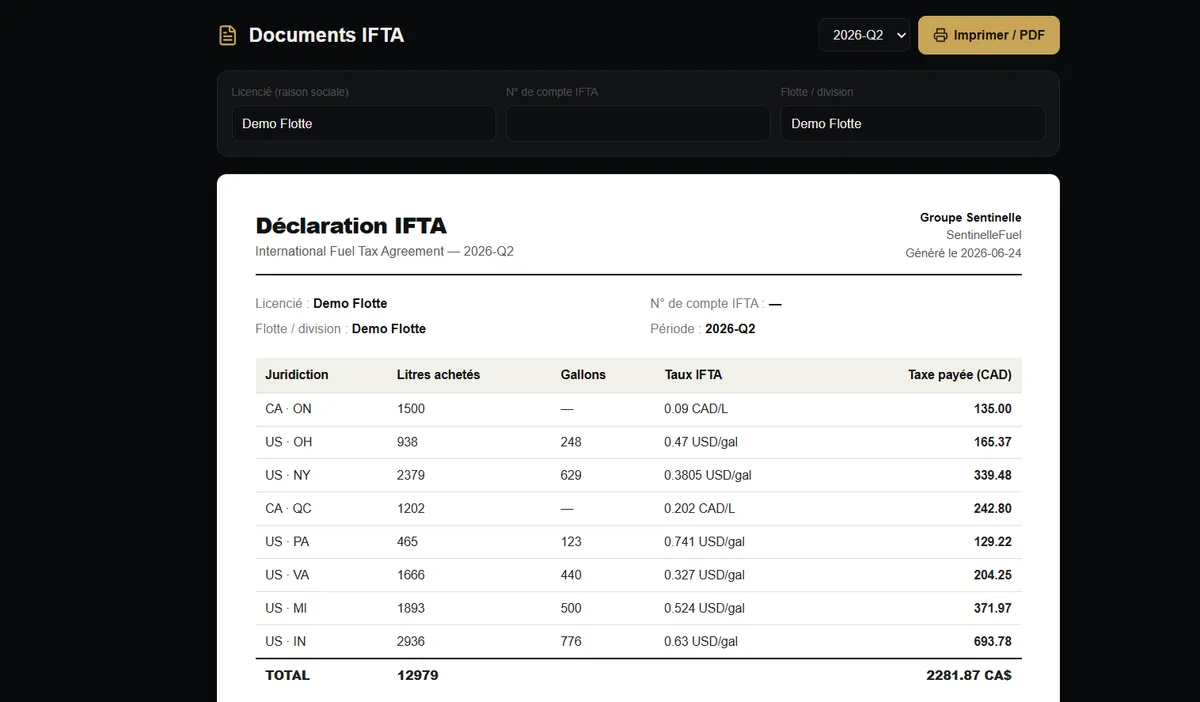This screenshot has width=1200, height=702.
Task: Click the Litres achetés column header
Action: coord(438,375)
